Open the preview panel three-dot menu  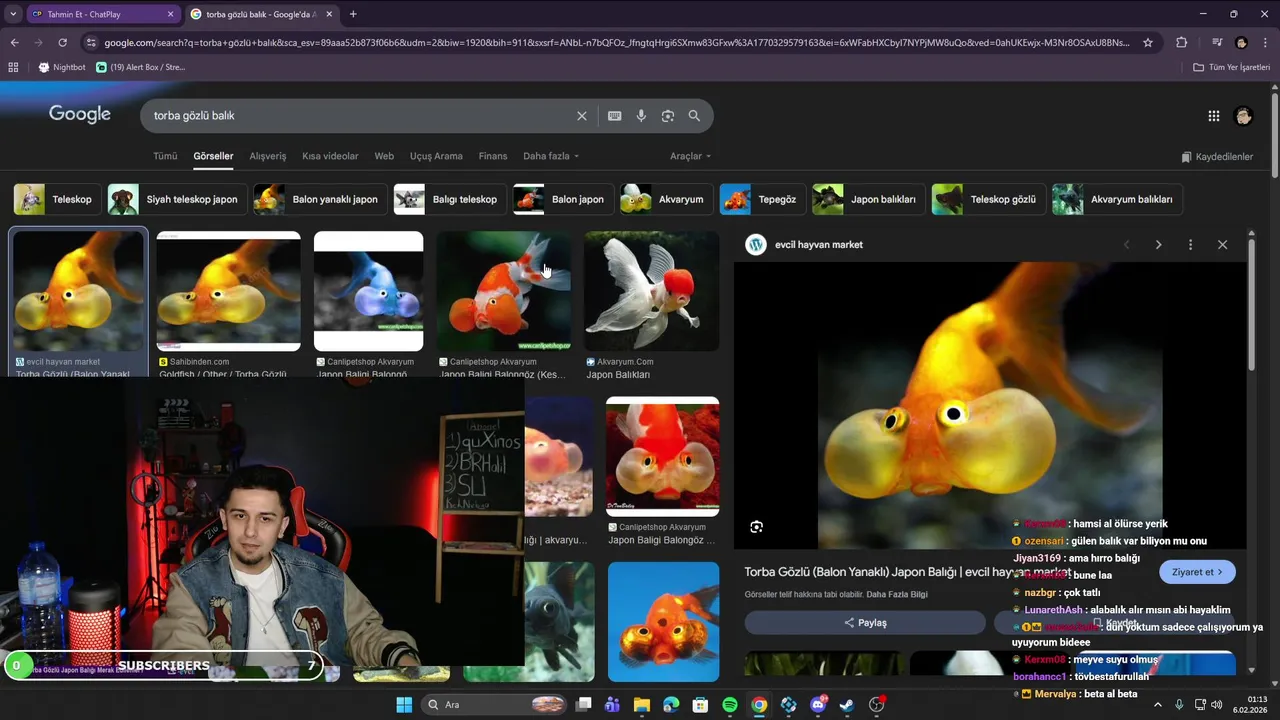[x=1190, y=245]
